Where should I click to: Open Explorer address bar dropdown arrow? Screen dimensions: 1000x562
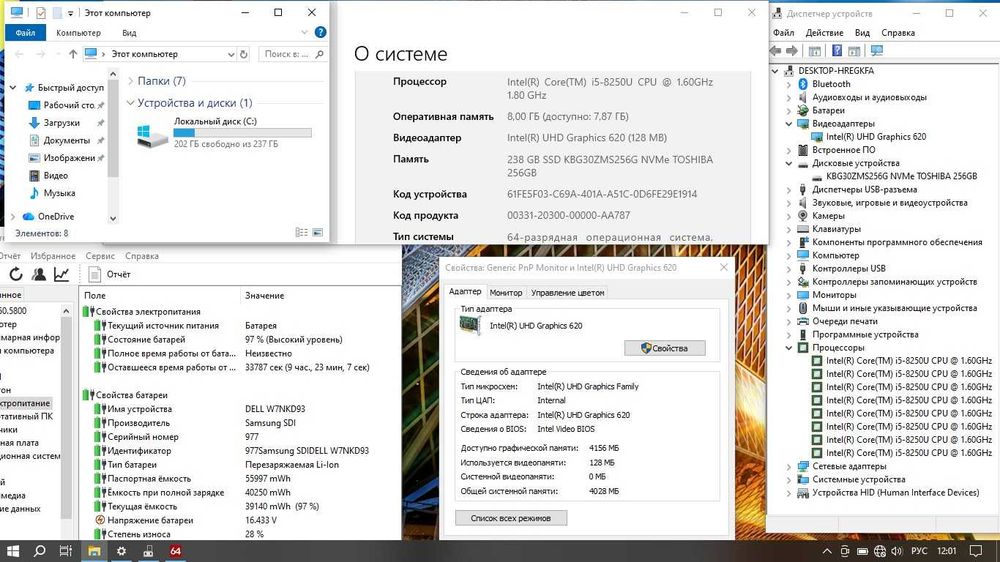point(231,54)
